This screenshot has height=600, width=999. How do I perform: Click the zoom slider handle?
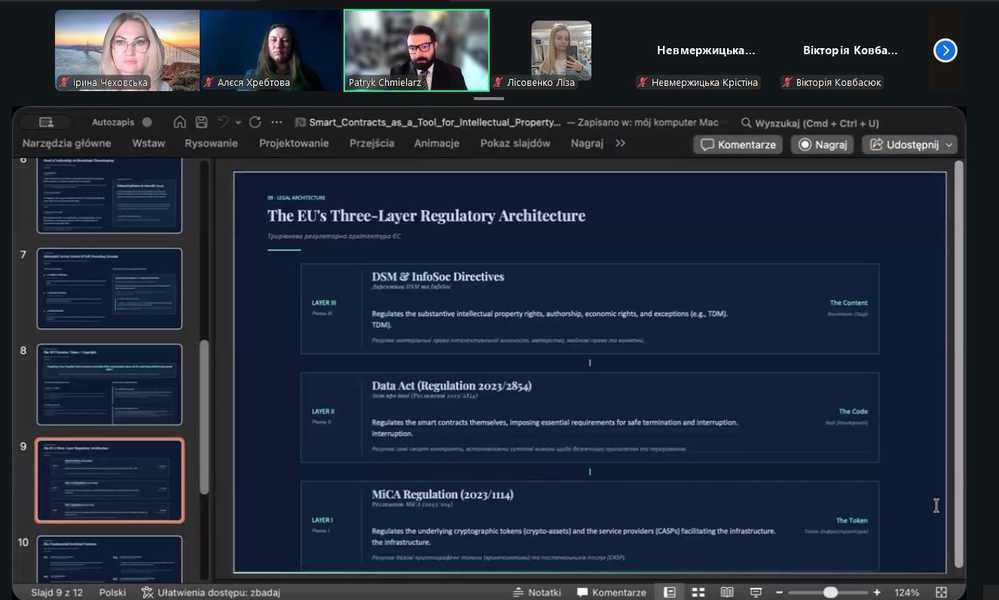click(x=830, y=592)
